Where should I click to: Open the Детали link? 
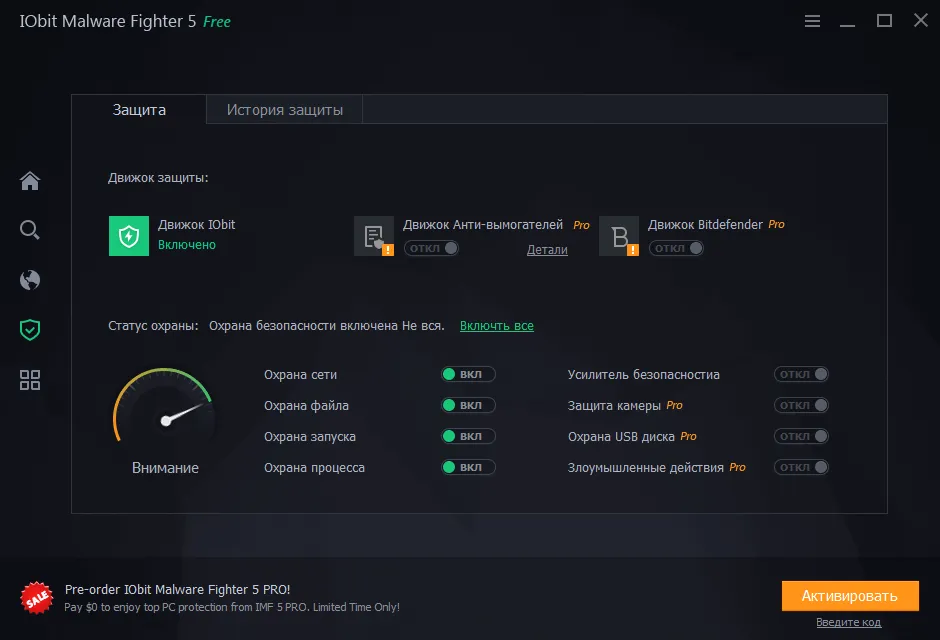(547, 250)
